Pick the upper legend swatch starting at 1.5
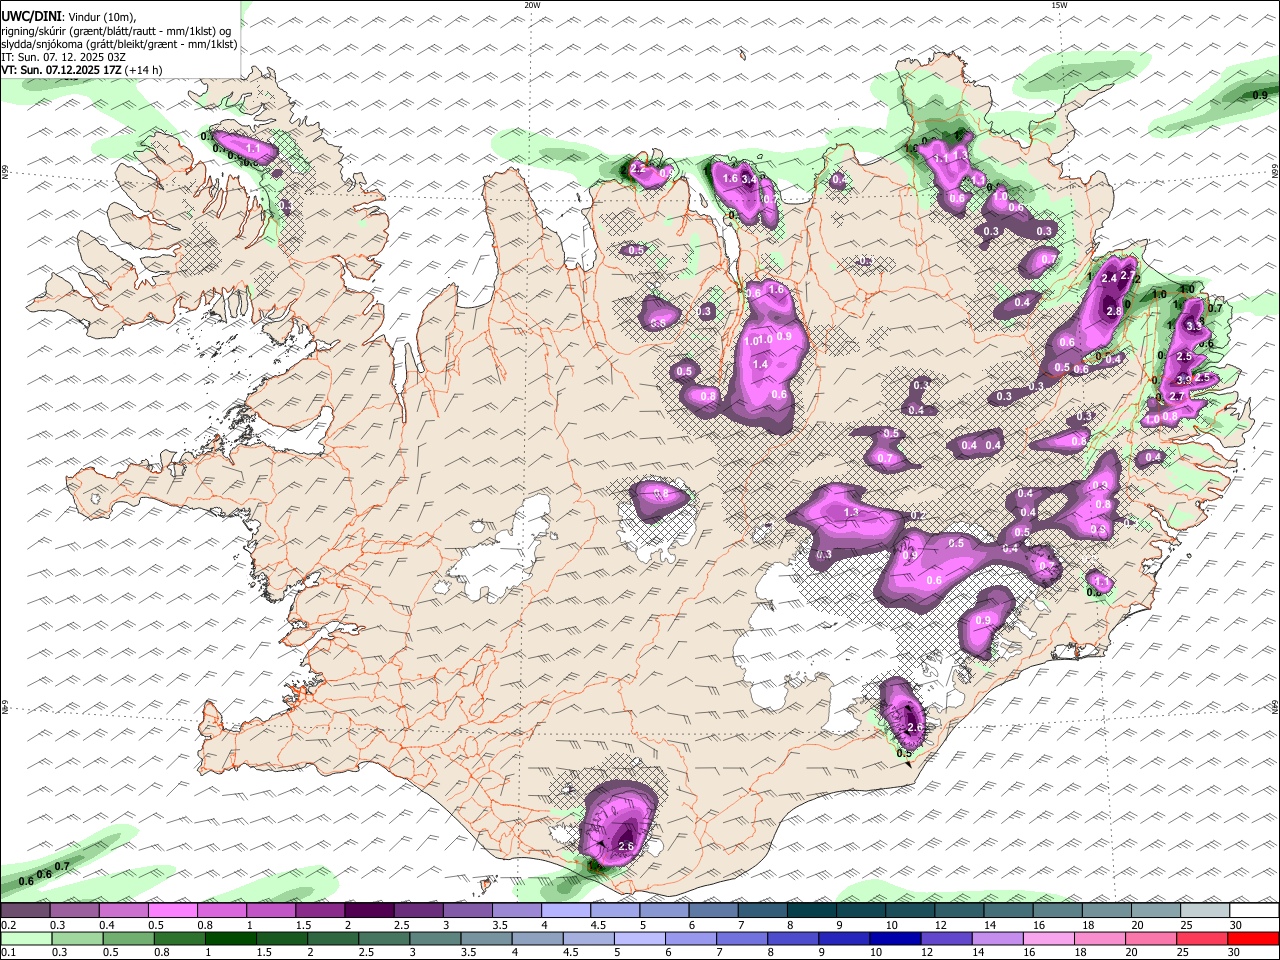1280x960 pixels. pyautogui.click(x=319, y=911)
